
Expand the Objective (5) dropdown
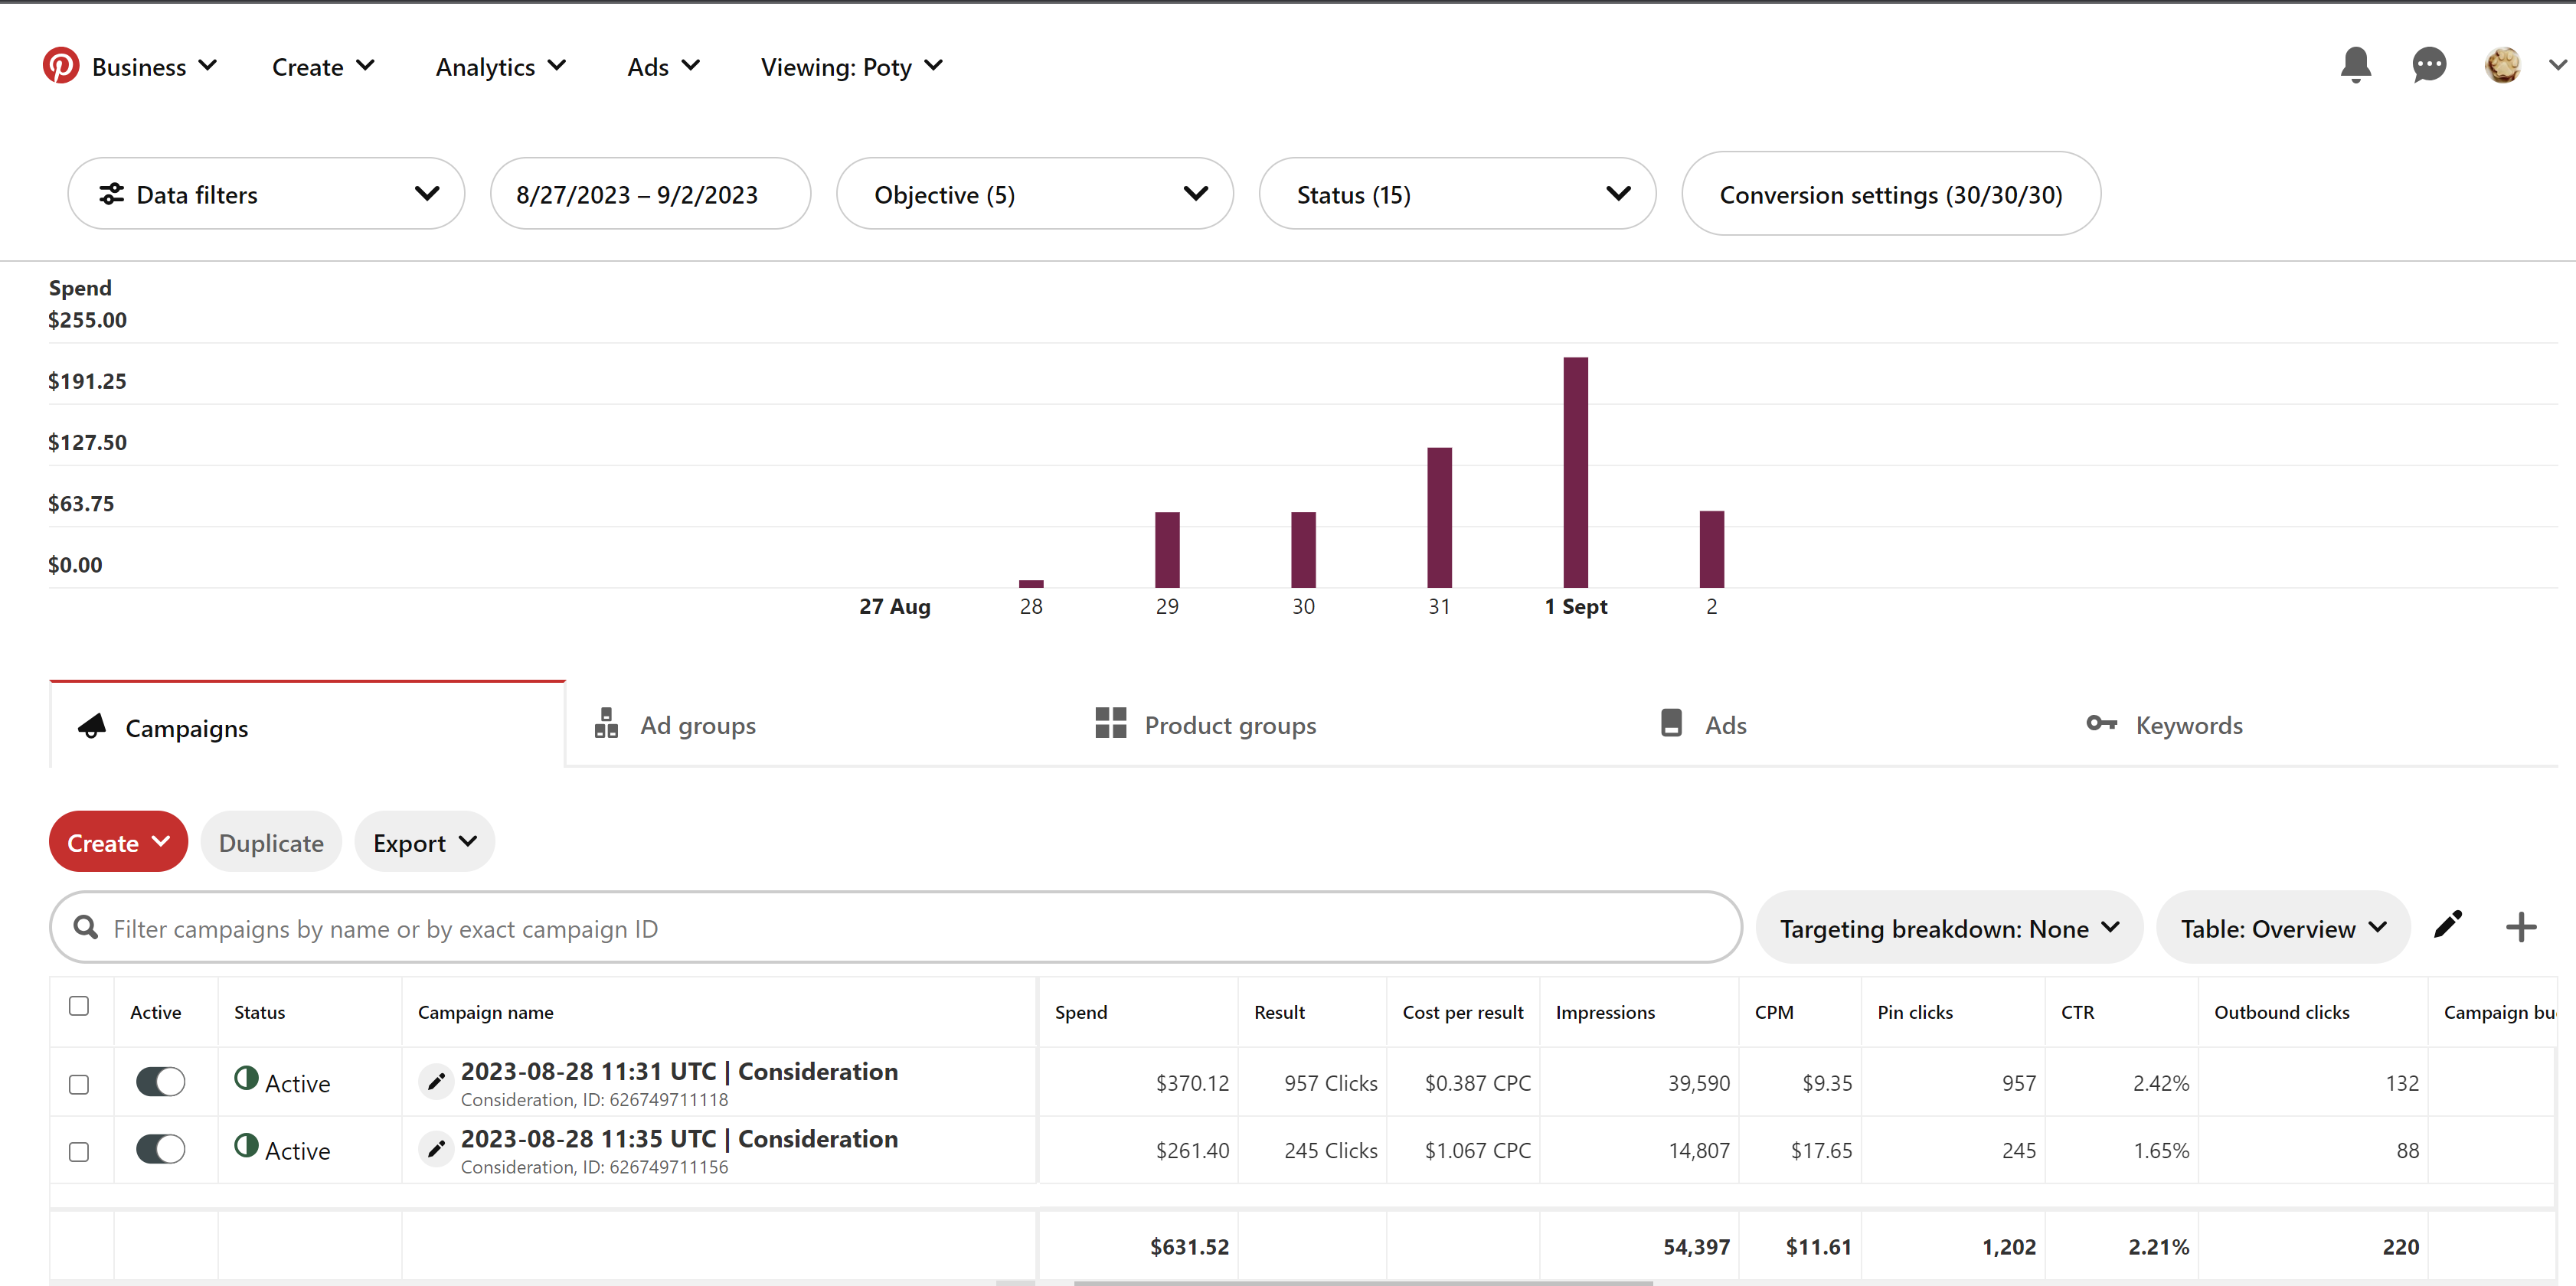click(x=1034, y=194)
